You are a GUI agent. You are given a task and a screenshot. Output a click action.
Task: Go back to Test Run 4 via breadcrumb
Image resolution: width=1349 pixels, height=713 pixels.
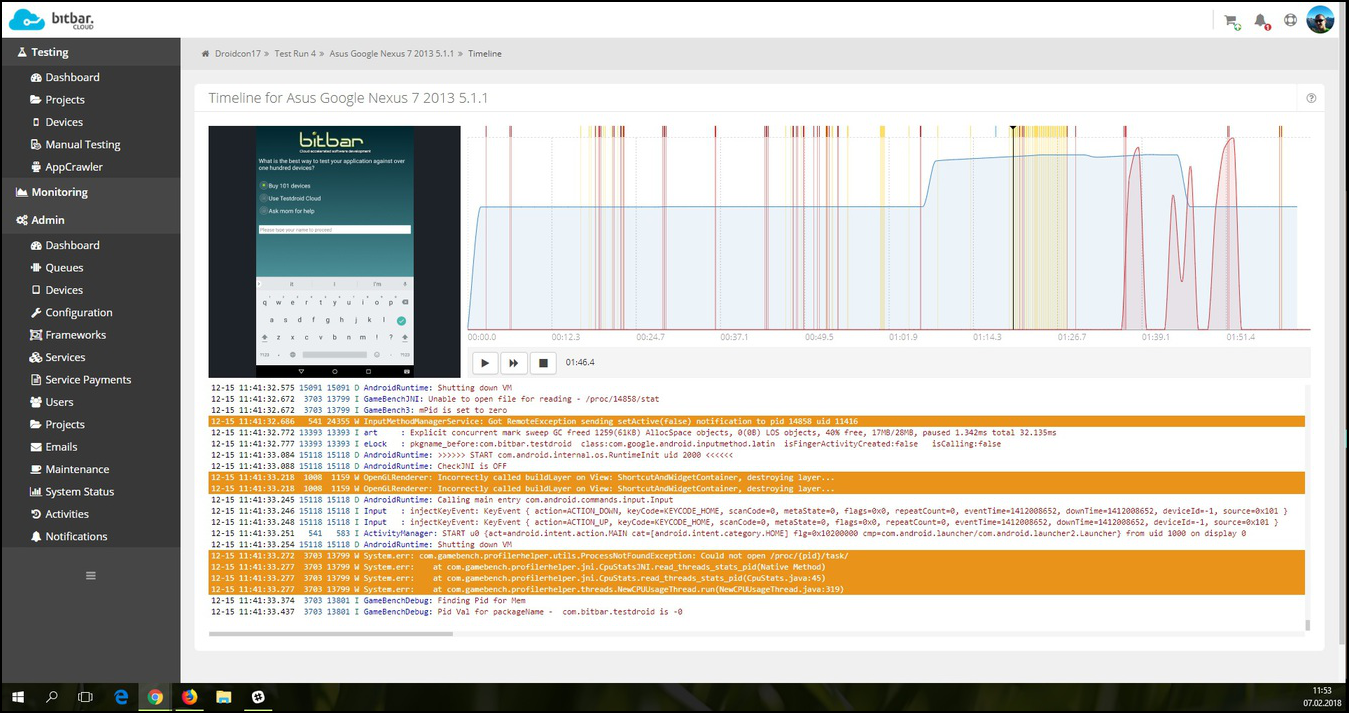tap(295, 53)
